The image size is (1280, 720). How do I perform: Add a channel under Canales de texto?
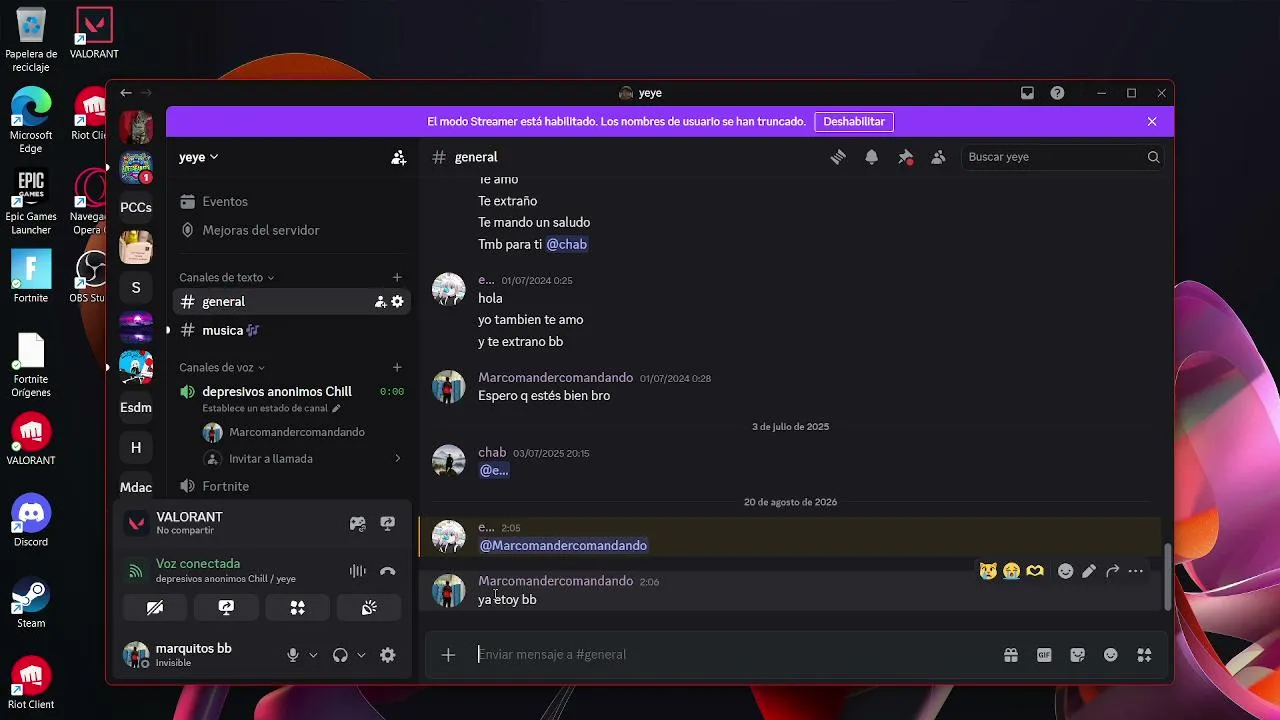coord(397,277)
